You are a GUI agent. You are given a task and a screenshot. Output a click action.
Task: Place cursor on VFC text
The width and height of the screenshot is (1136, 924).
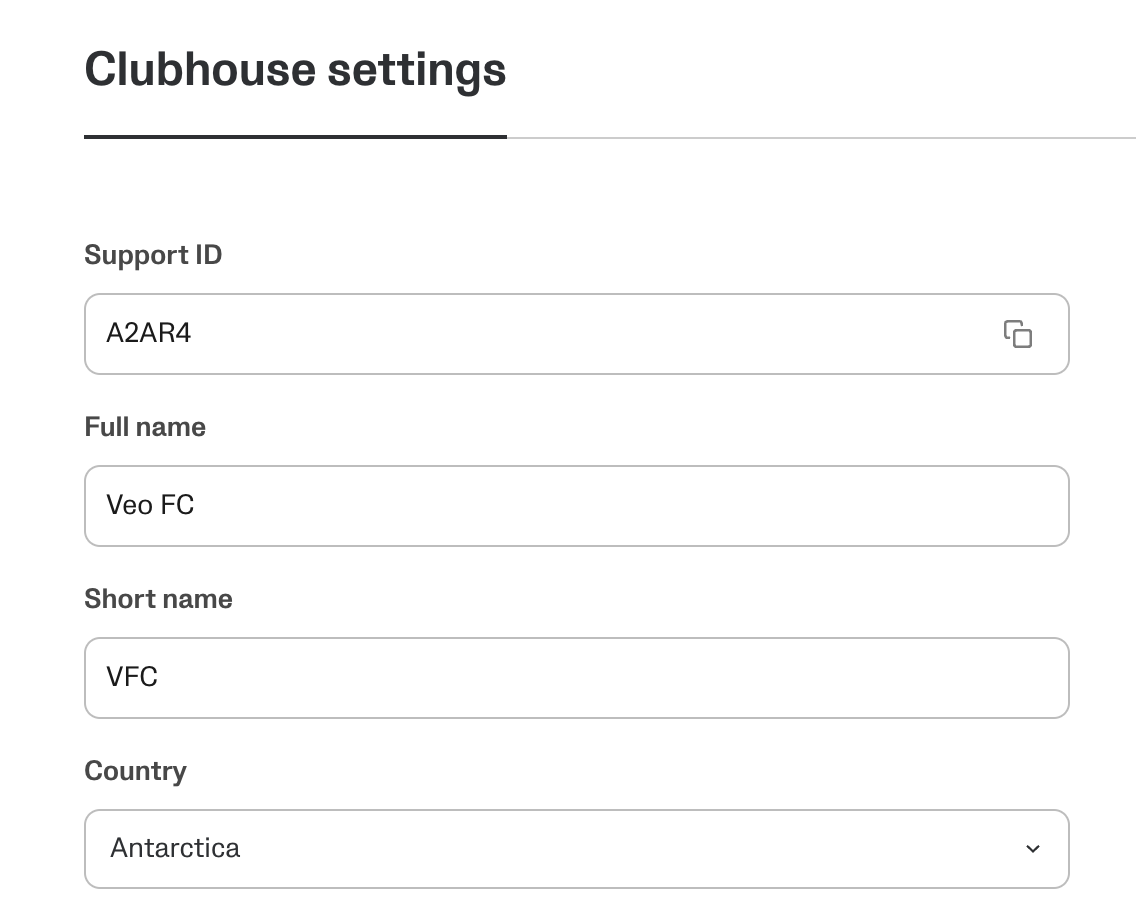click(x=132, y=677)
